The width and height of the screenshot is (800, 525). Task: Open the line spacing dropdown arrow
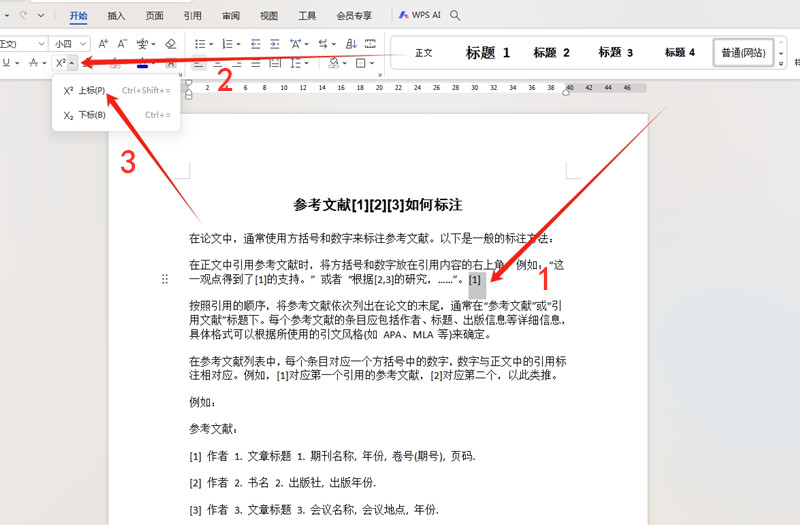click(307, 64)
